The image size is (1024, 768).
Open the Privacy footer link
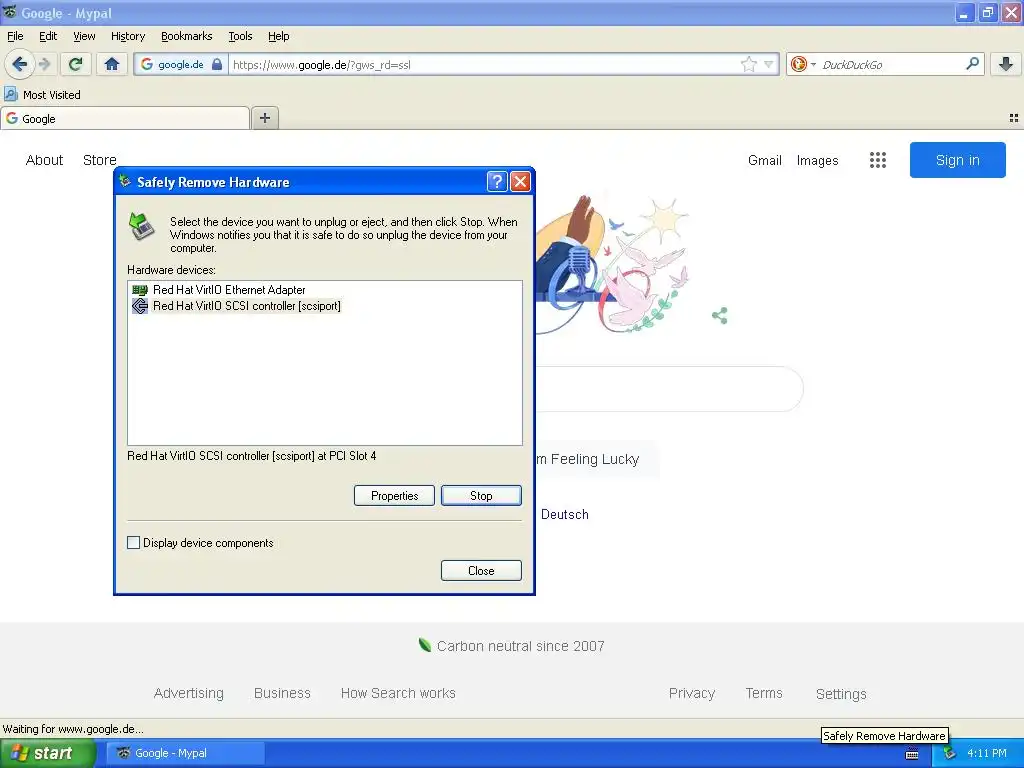tap(692, 694)
